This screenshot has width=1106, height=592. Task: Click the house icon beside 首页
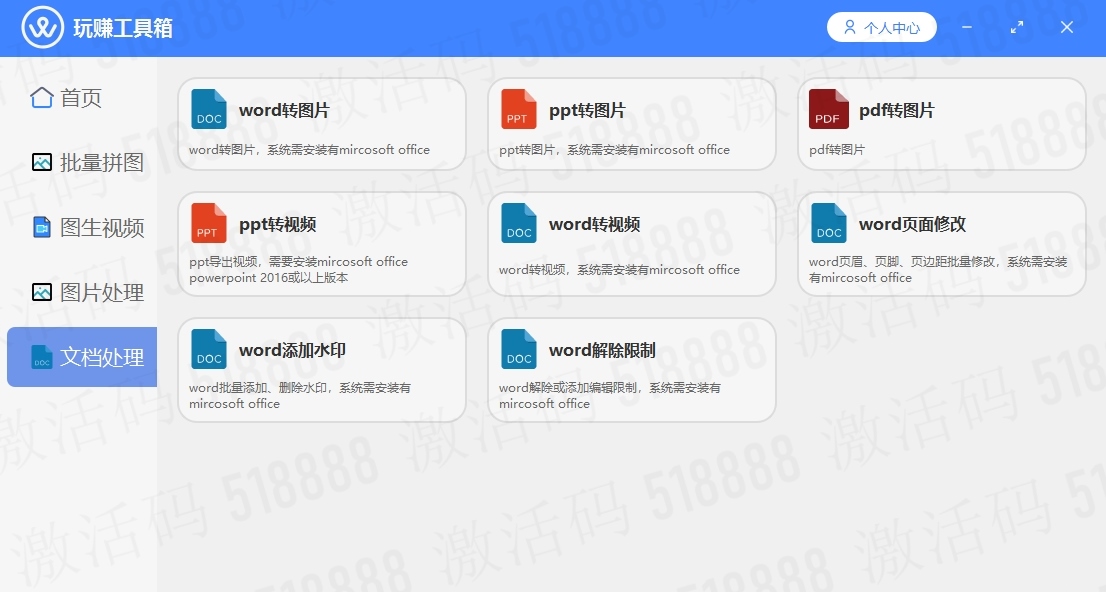42,97
